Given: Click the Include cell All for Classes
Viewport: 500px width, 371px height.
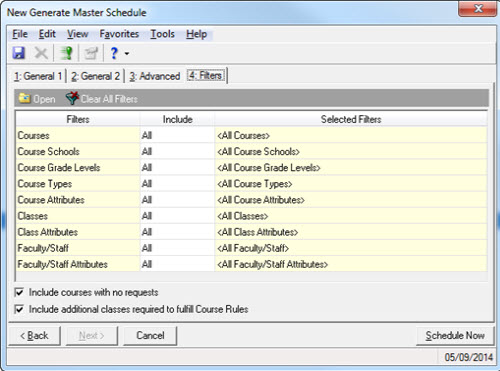Looking at the screenshot, I should [177, 216].
